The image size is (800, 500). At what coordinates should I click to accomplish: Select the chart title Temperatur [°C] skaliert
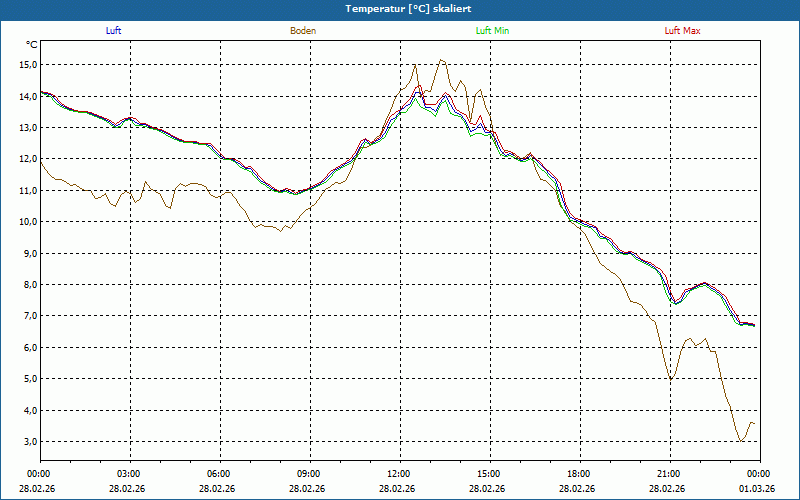[x=408, y=9]
